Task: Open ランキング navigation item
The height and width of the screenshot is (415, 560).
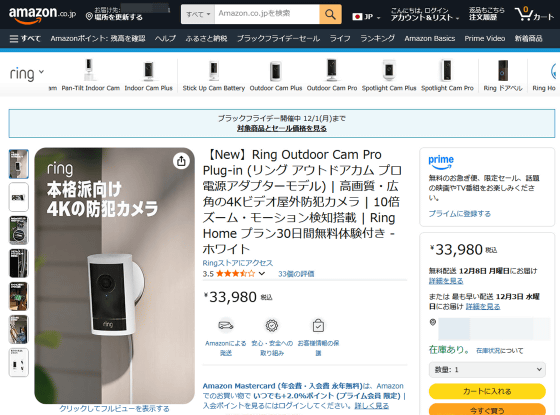Action: tap(378, 39)
